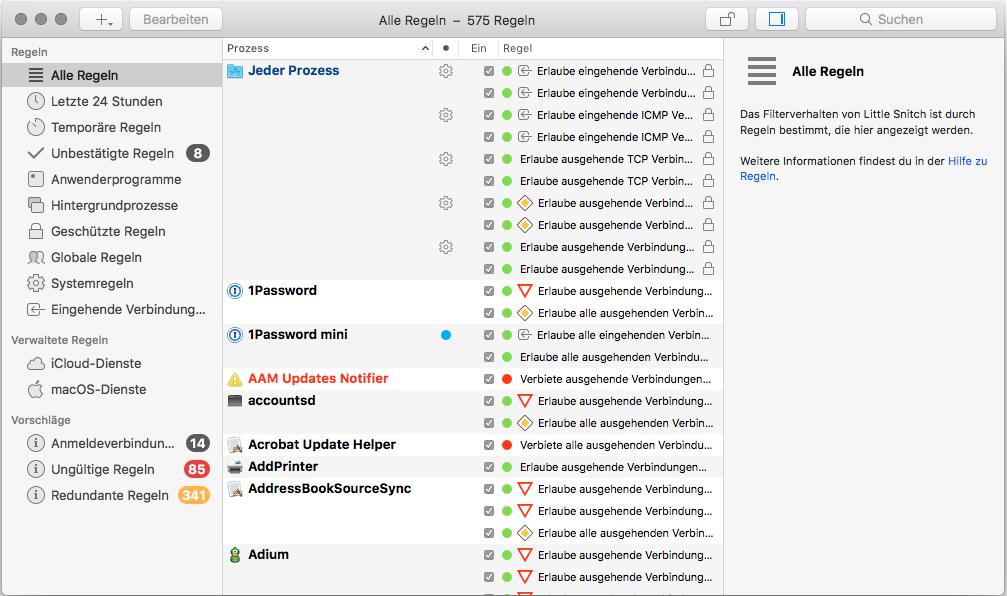Click the lock icon on the Jeder Prozess title row
The width and height of the screenshot is (1007, 596).
[x=708, y=71]
